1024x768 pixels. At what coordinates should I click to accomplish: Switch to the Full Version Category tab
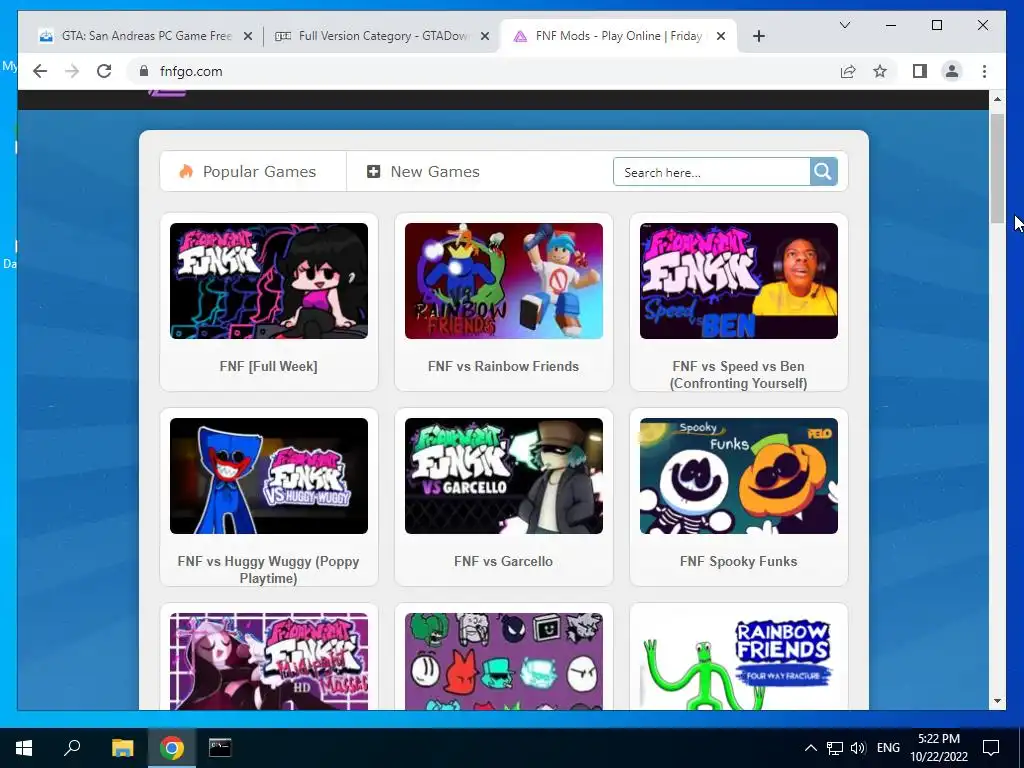tap(382, 36)
